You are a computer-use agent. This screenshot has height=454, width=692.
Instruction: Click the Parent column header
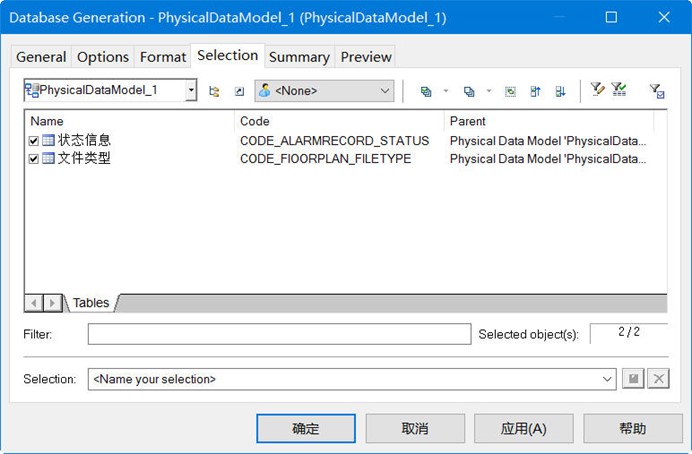point(549,121)
